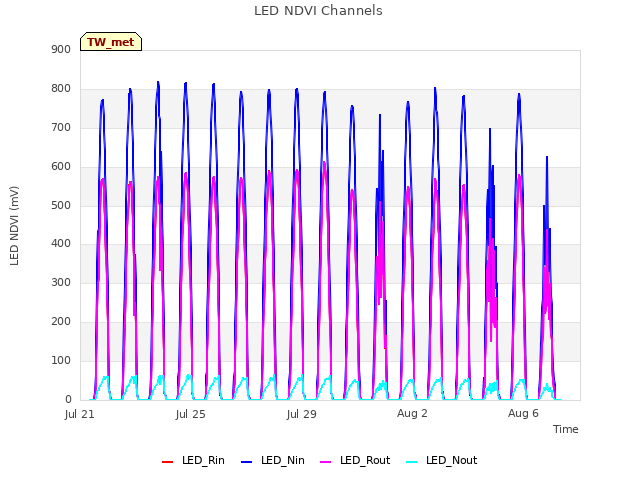The width and height of the screenshot is (640, 480).
Task: Click the 400 y-axis tick label
Action: (61, 244)
